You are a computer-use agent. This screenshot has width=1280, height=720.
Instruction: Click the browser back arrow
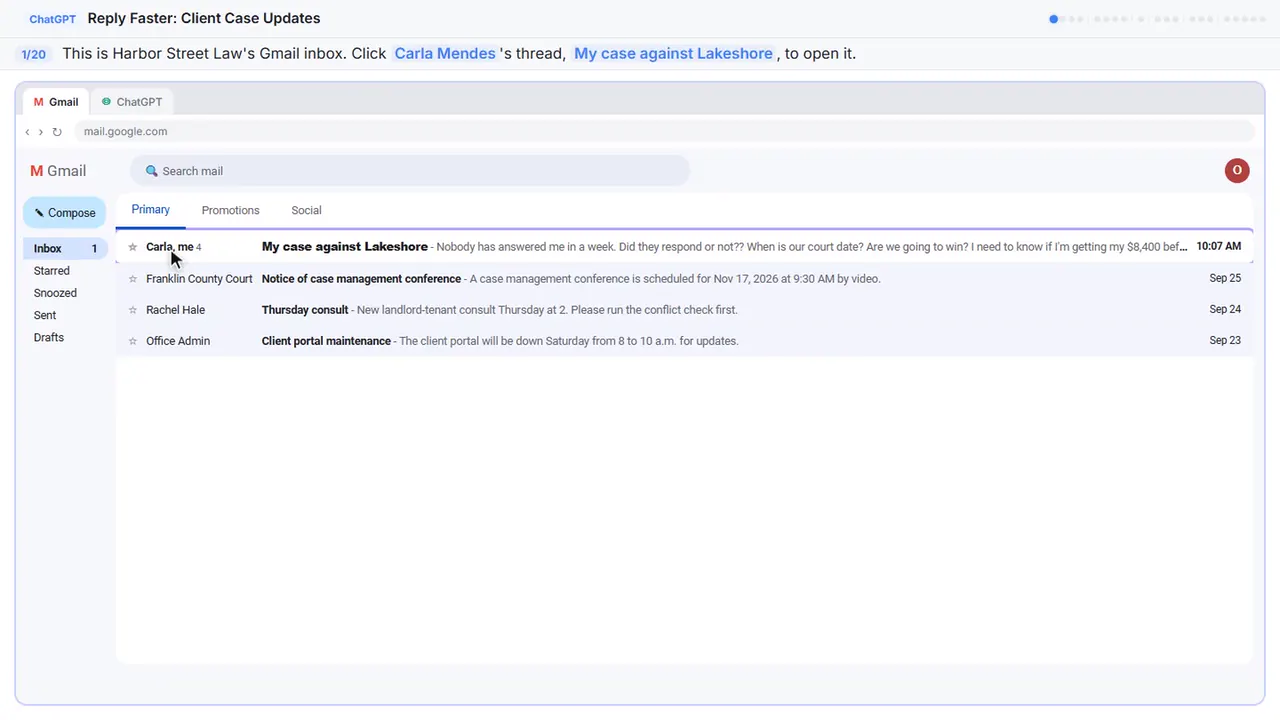click(28, 132)
